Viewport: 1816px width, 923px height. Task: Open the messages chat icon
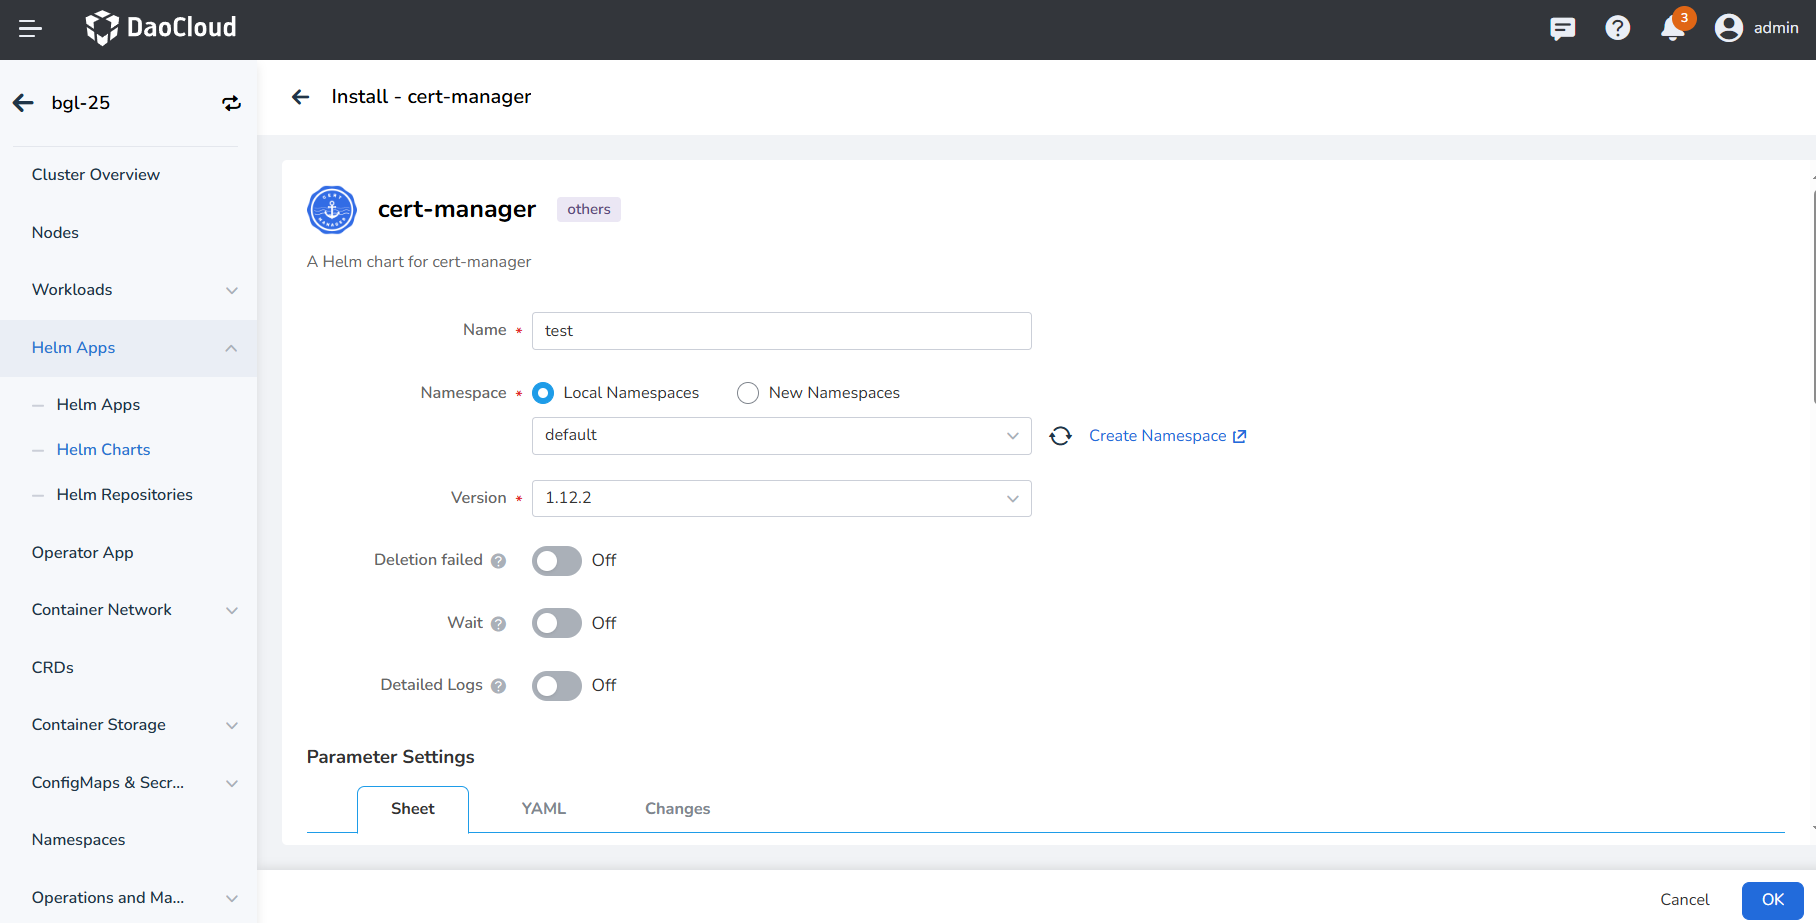click(x=1562, y=28)
